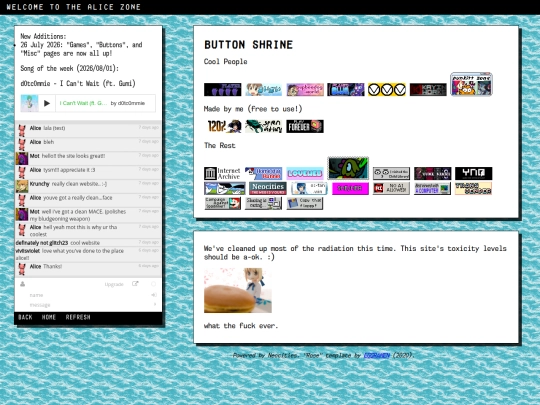Click the Neocities 'web is yours' button

tap(268, 188)
